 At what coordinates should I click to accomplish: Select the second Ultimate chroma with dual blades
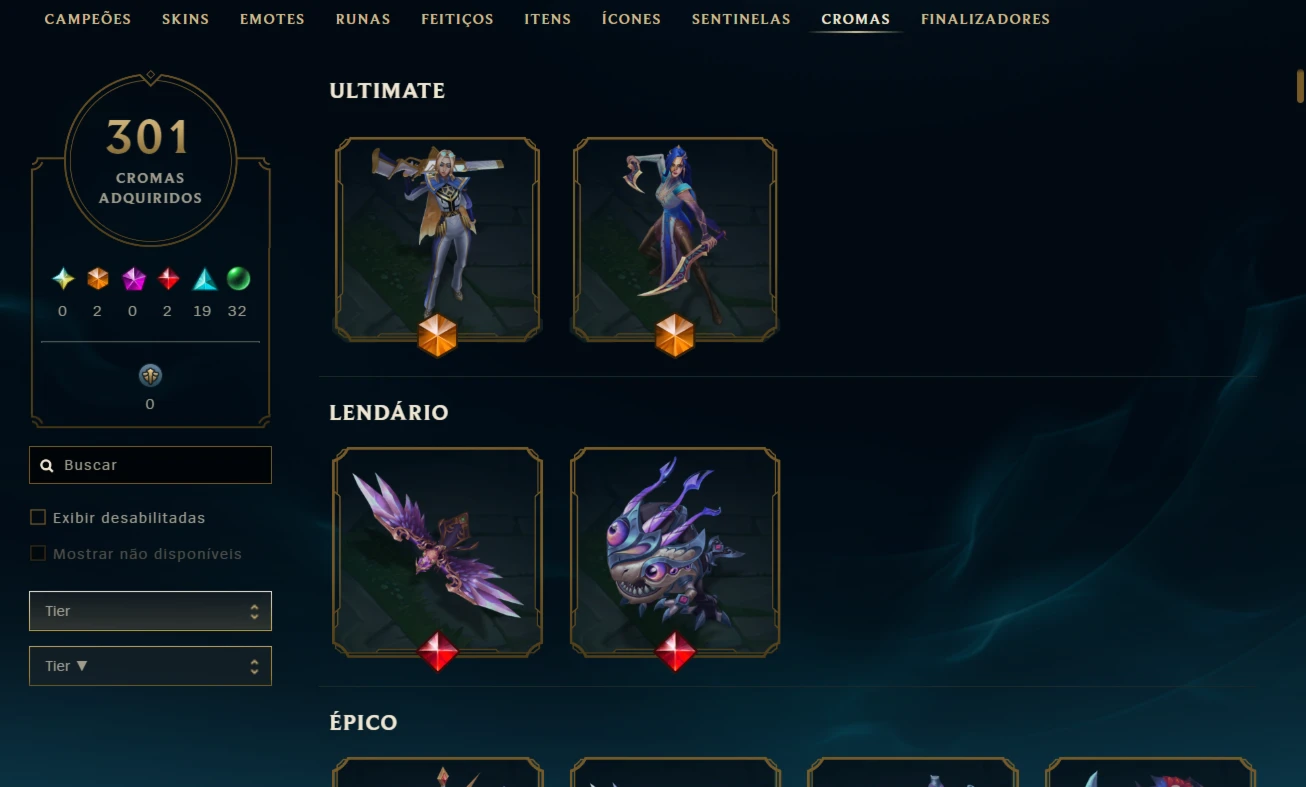pos(675,240)
